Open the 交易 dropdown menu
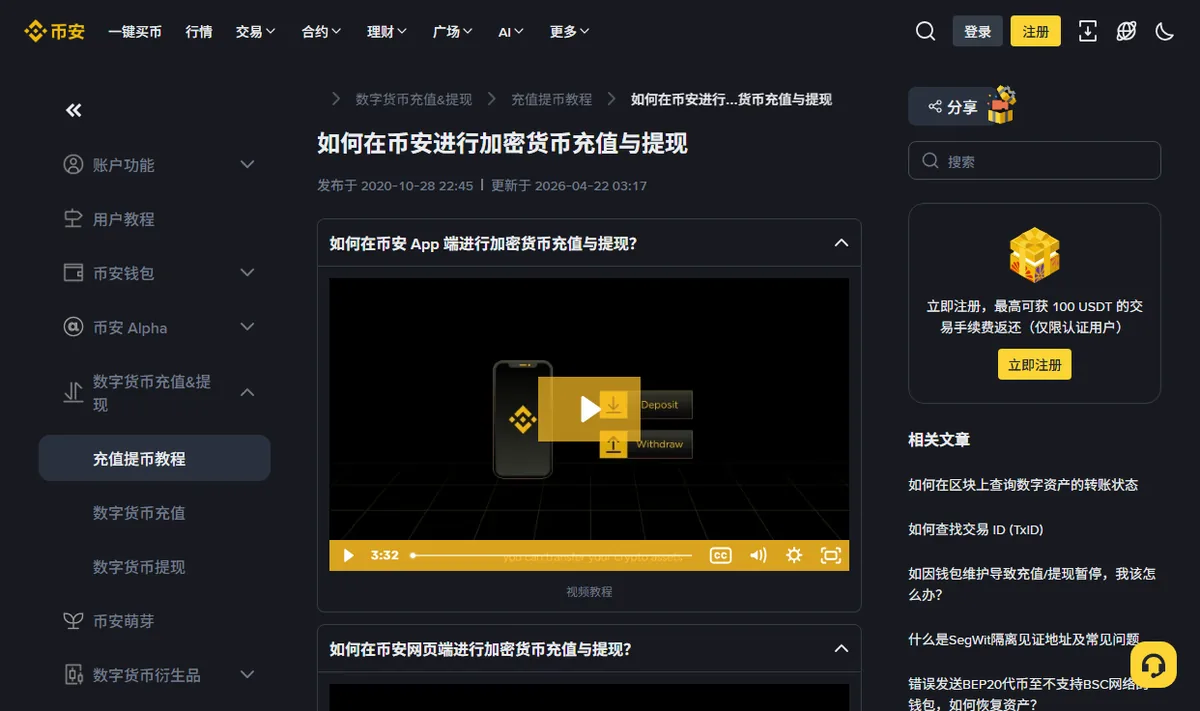 coord(255,31)
